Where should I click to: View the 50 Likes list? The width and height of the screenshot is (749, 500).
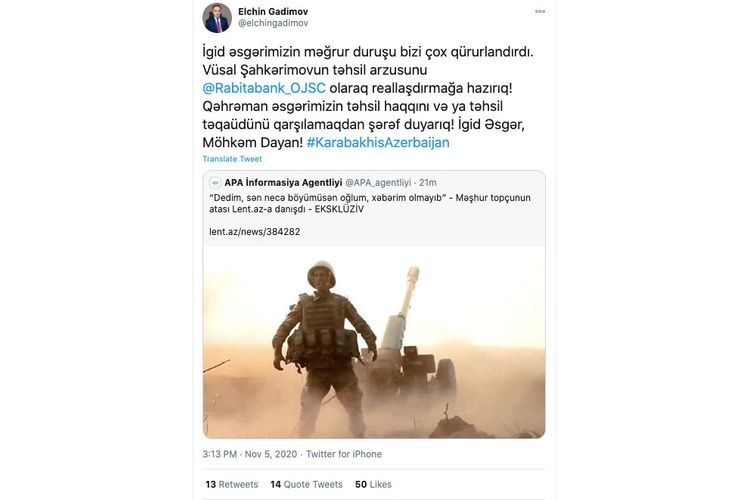coord(373,484)
